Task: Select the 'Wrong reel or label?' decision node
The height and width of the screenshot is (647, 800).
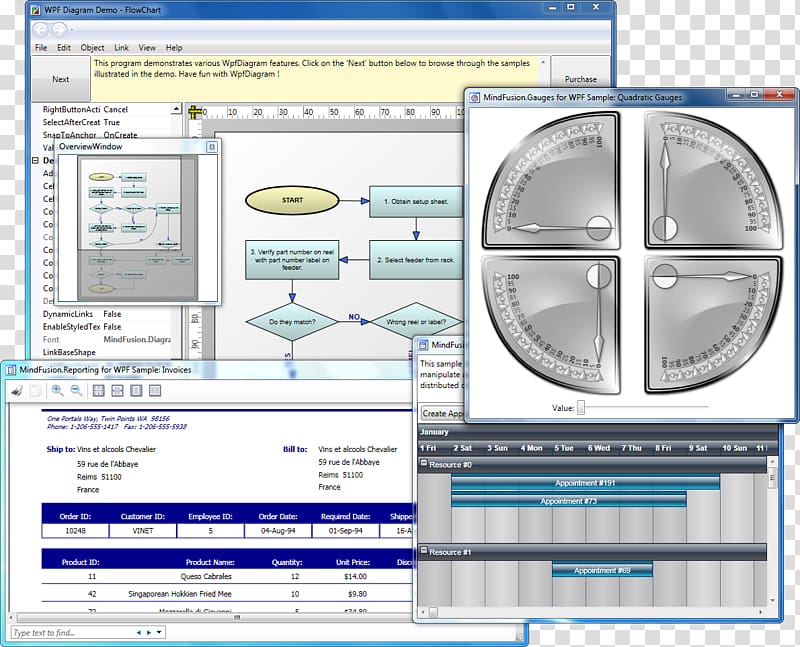Action: (x=416, y=322)
